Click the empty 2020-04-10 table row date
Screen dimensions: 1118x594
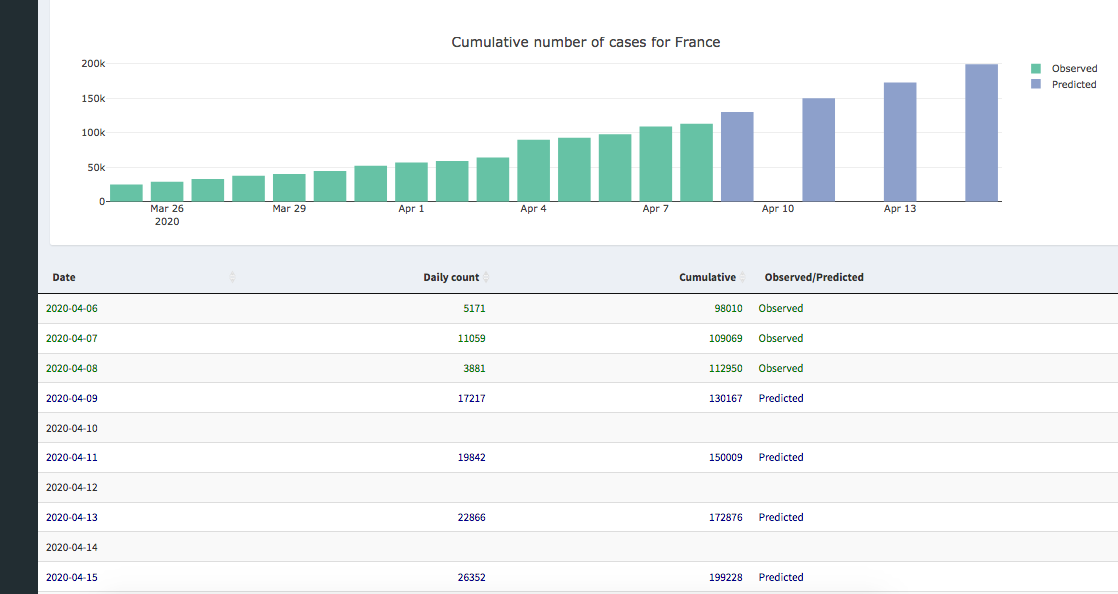(72, 428)
